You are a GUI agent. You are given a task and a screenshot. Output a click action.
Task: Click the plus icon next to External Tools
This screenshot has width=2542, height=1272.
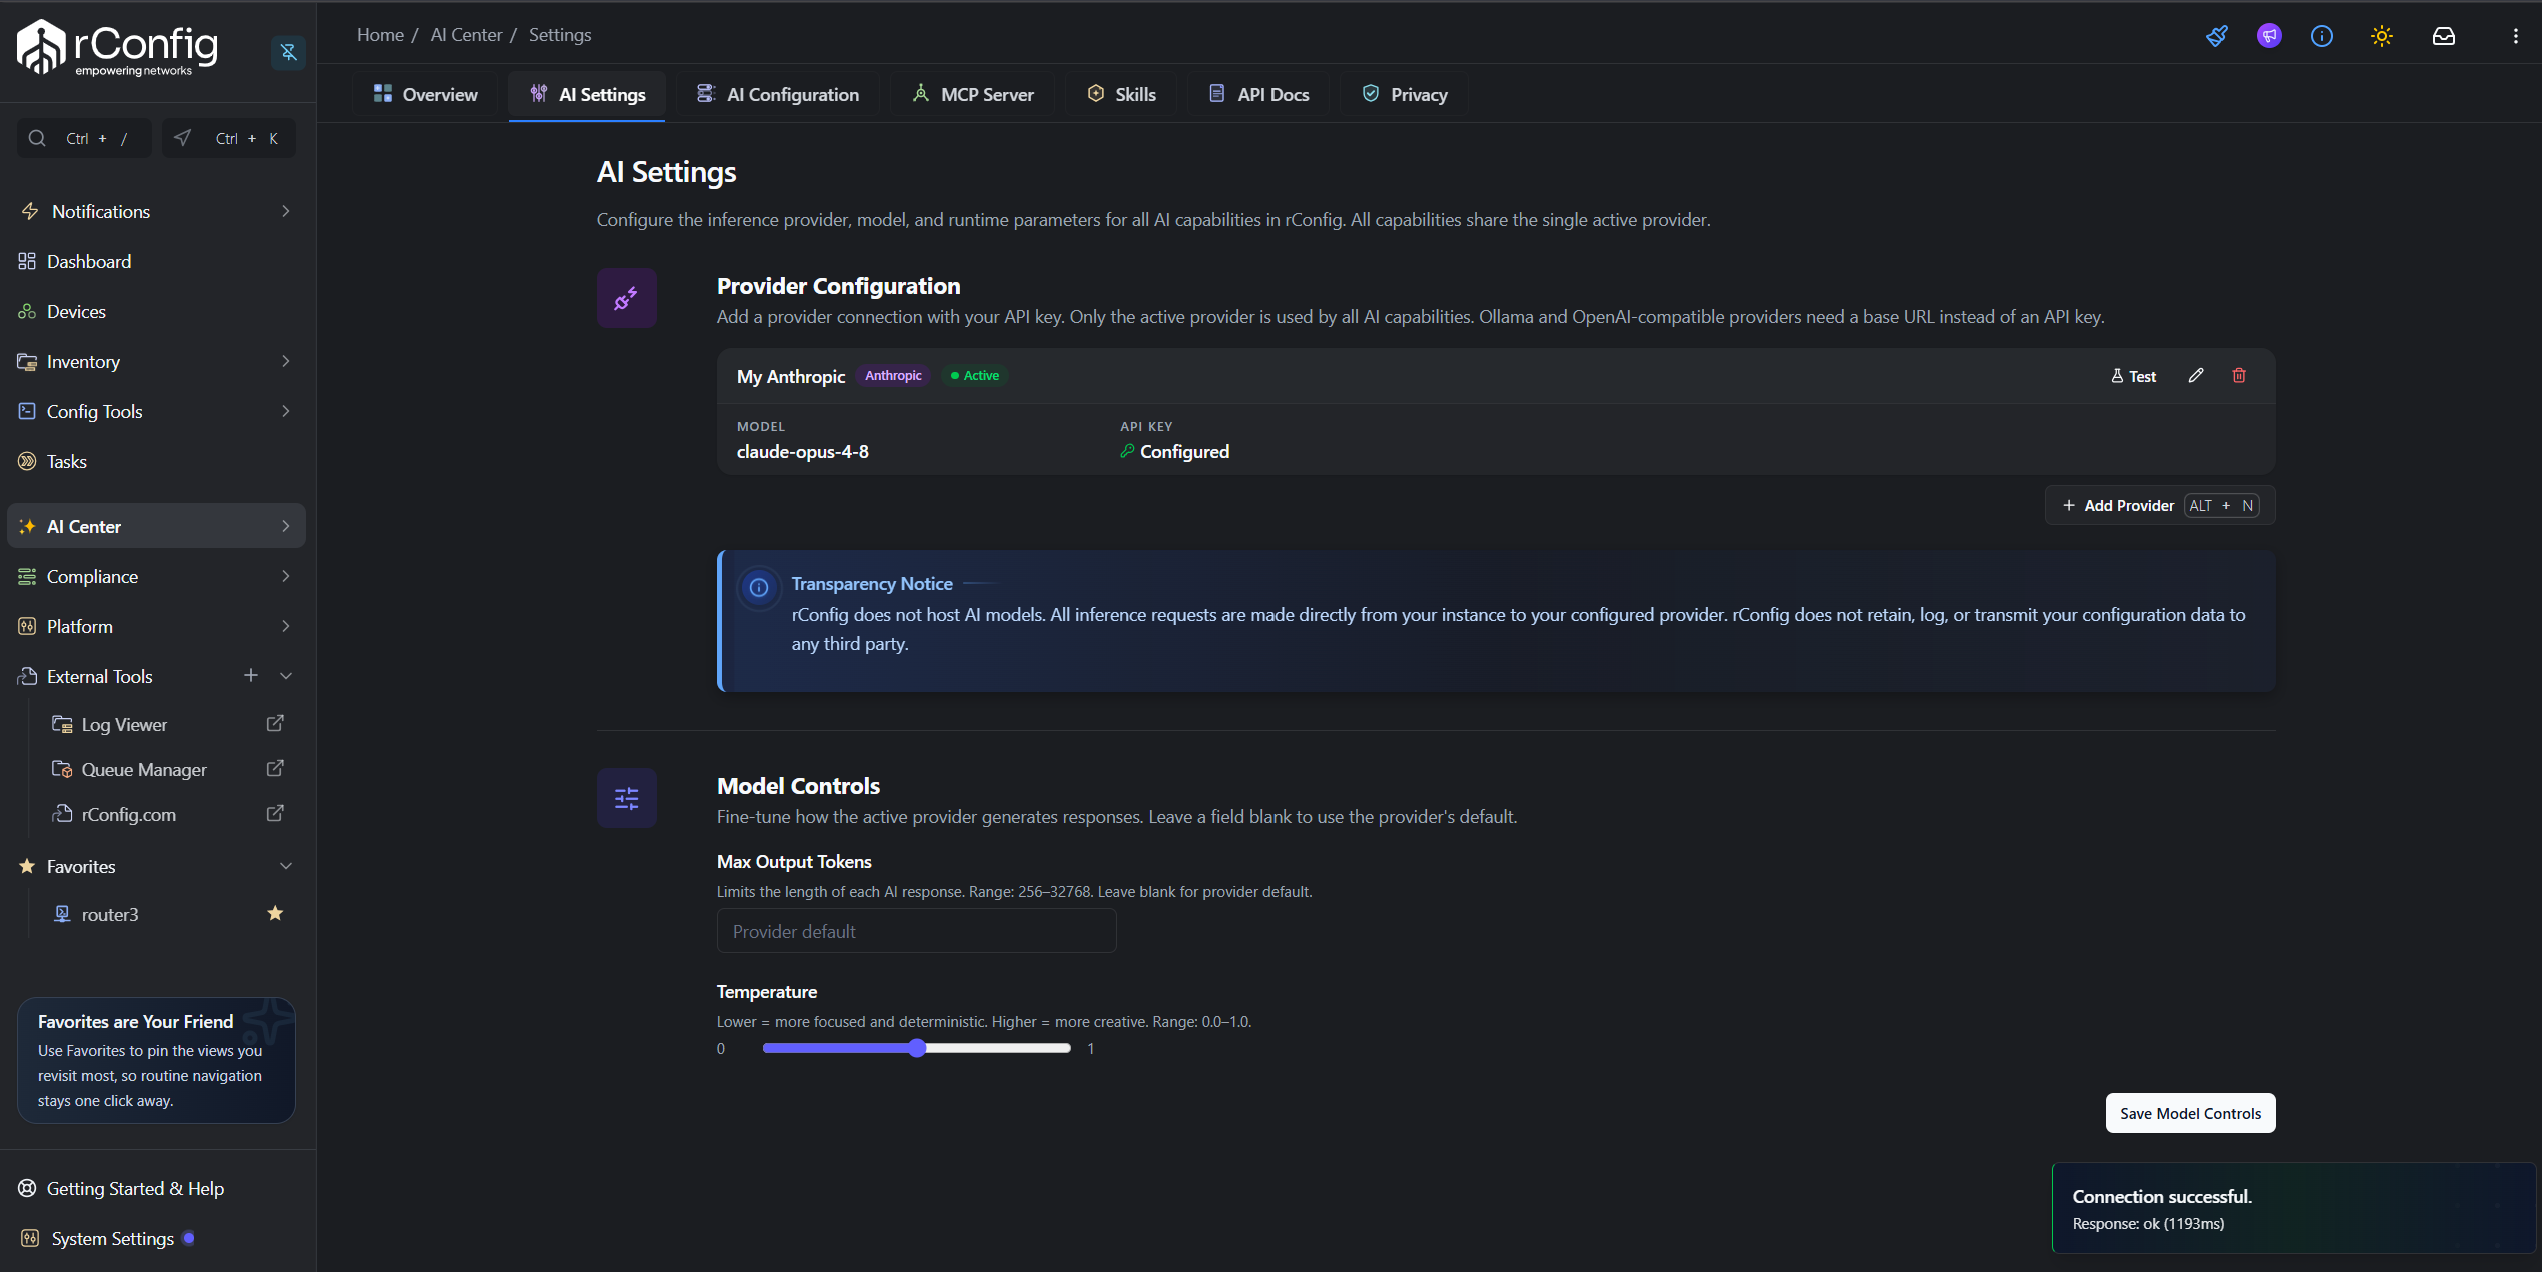pyautogui.click(x=251, y=676)
